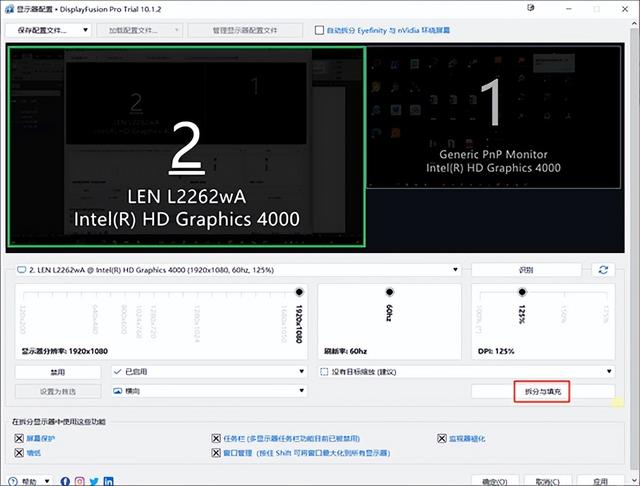Viewport: 640px width, 486px height.
Task: Toggle the 屏幕保护 checkbox
Action: [19, 438]
